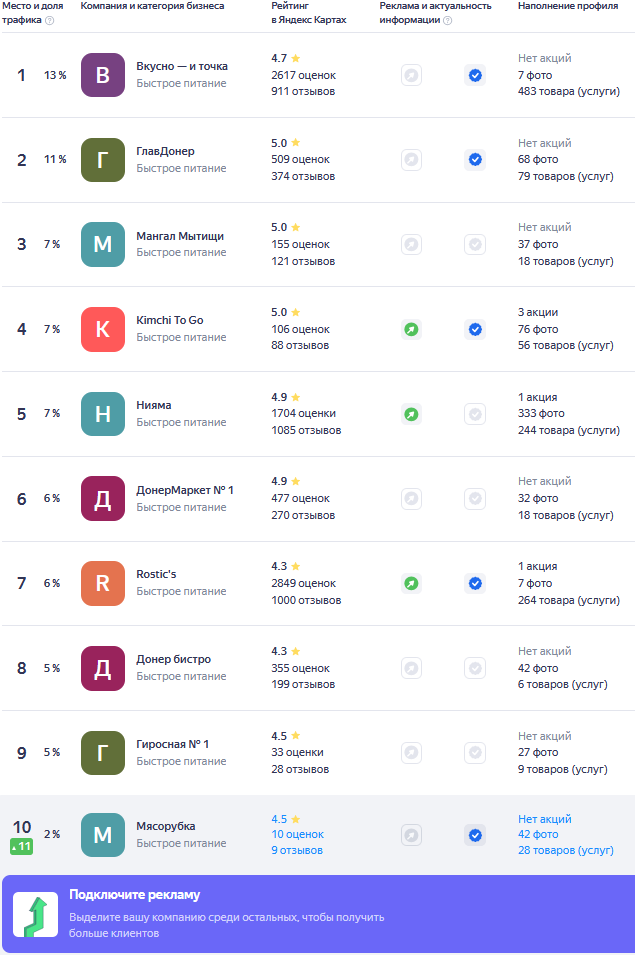Image resolution: width=635 pixels, height=955 pixels.
Task: Click verified checkmark for Мясорубка
Action: tap(475, 835)
